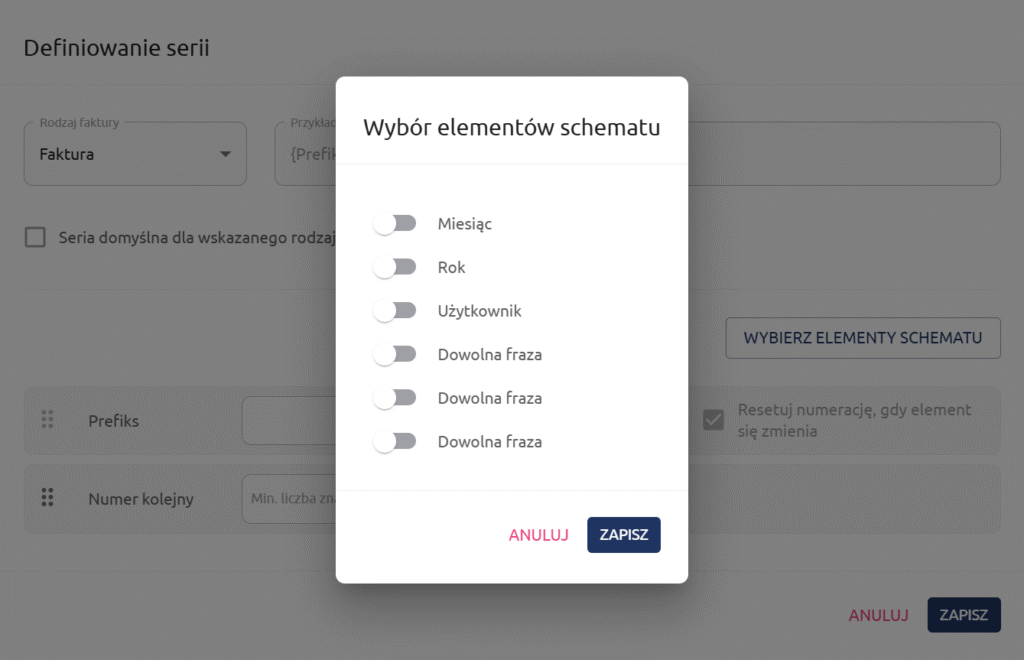Click the bottom-page ANULUJ link
1024x660 pixels.
pos(878,615)
